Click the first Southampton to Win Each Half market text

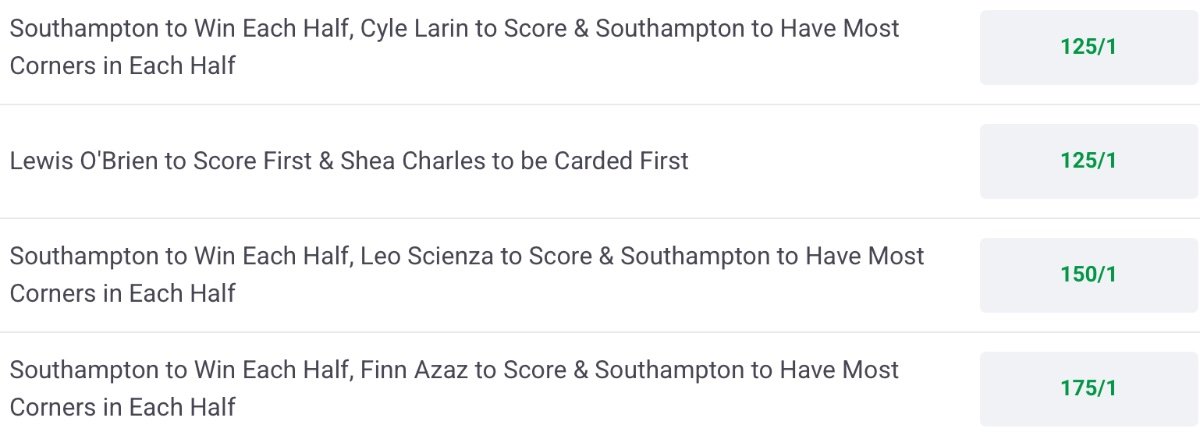coord(455,47)
